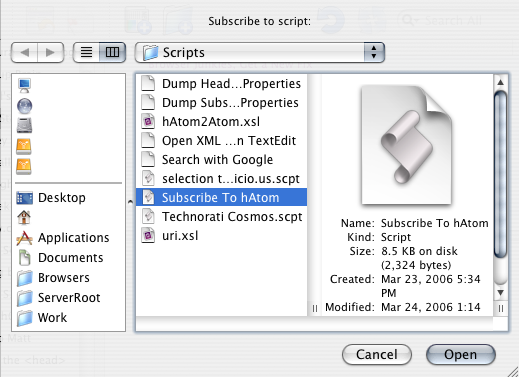The image size is (519, 377).
Task: Go back with the left arrow button
Action: (x=24, y=52)
